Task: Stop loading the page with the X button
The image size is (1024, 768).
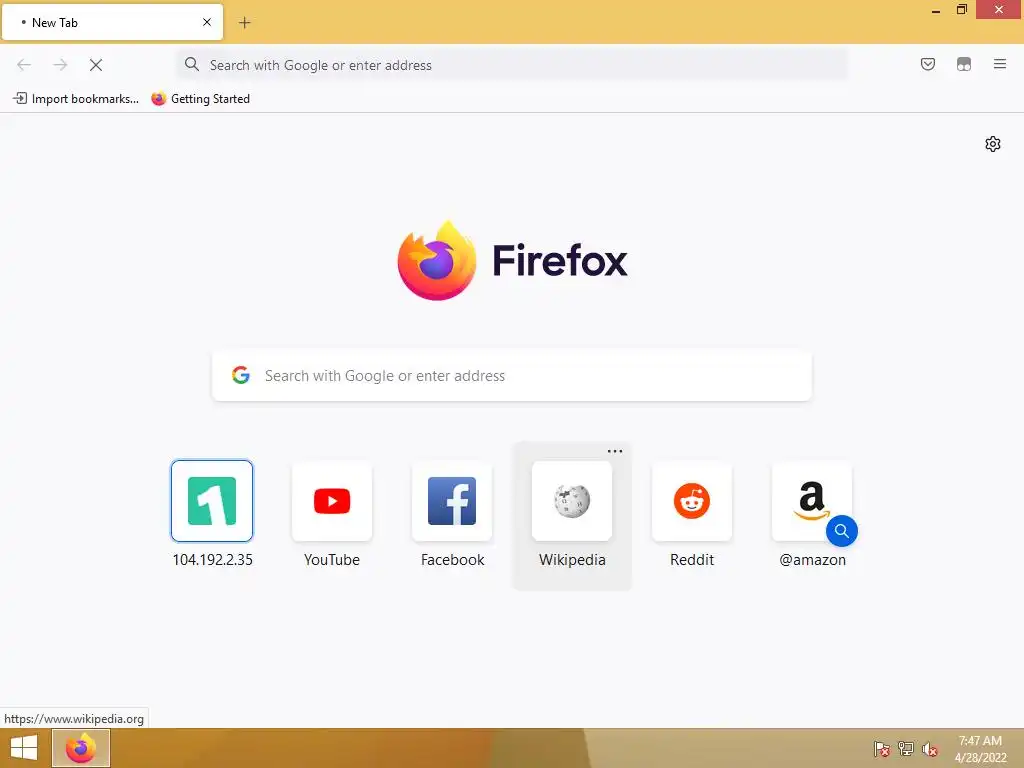Action: click(x=96, y=65)
